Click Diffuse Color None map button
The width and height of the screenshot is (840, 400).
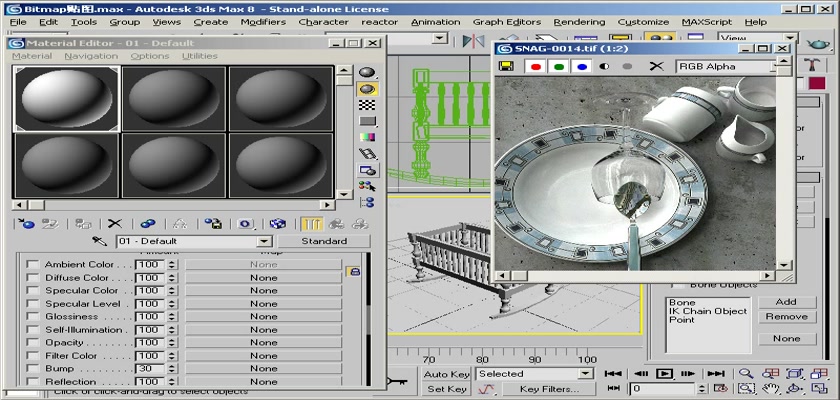263,277
